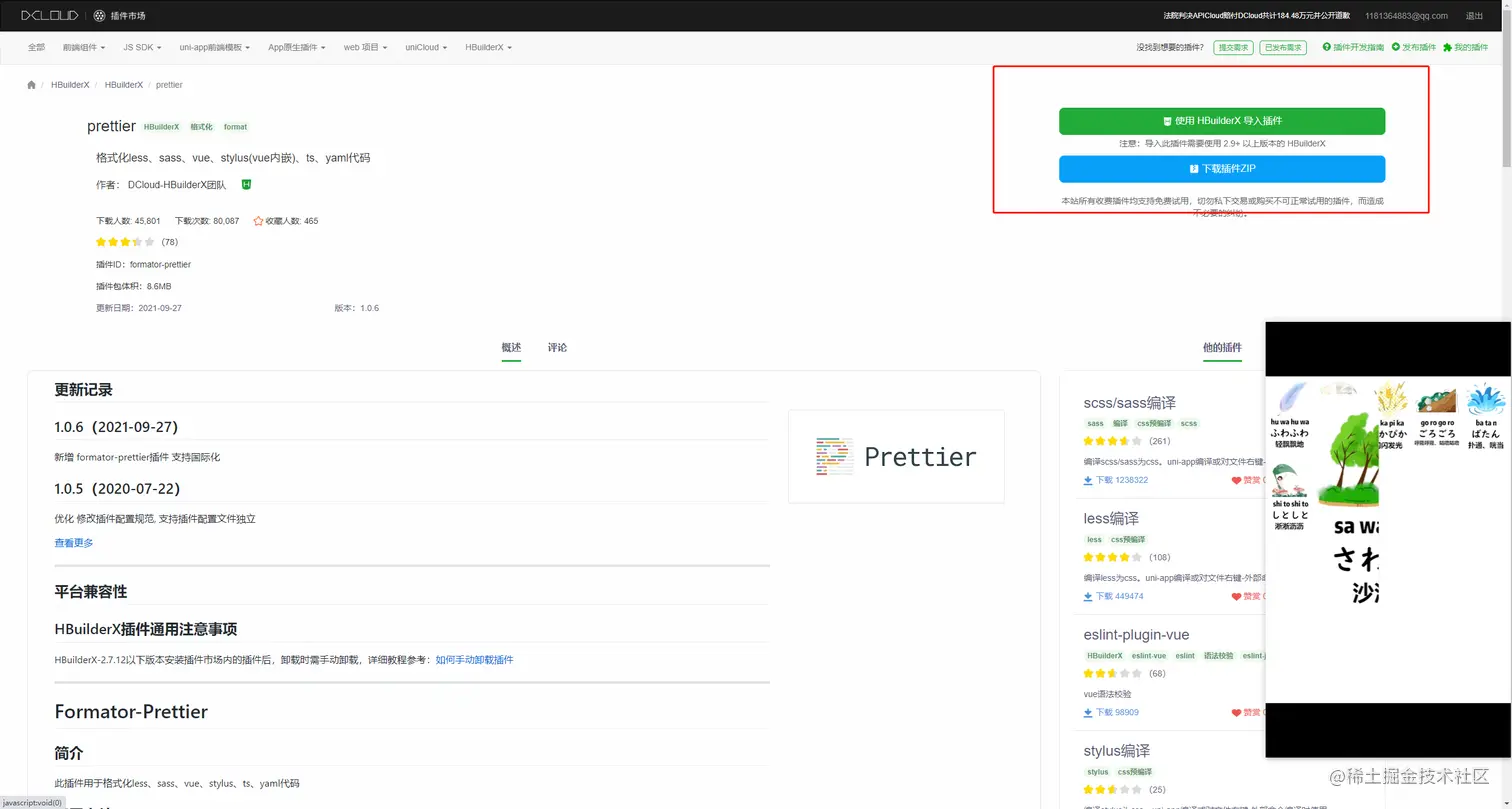The width and height of the screenshot is (1512, 809).
Task: Select 他的插件 tab
Action: 1222,348
